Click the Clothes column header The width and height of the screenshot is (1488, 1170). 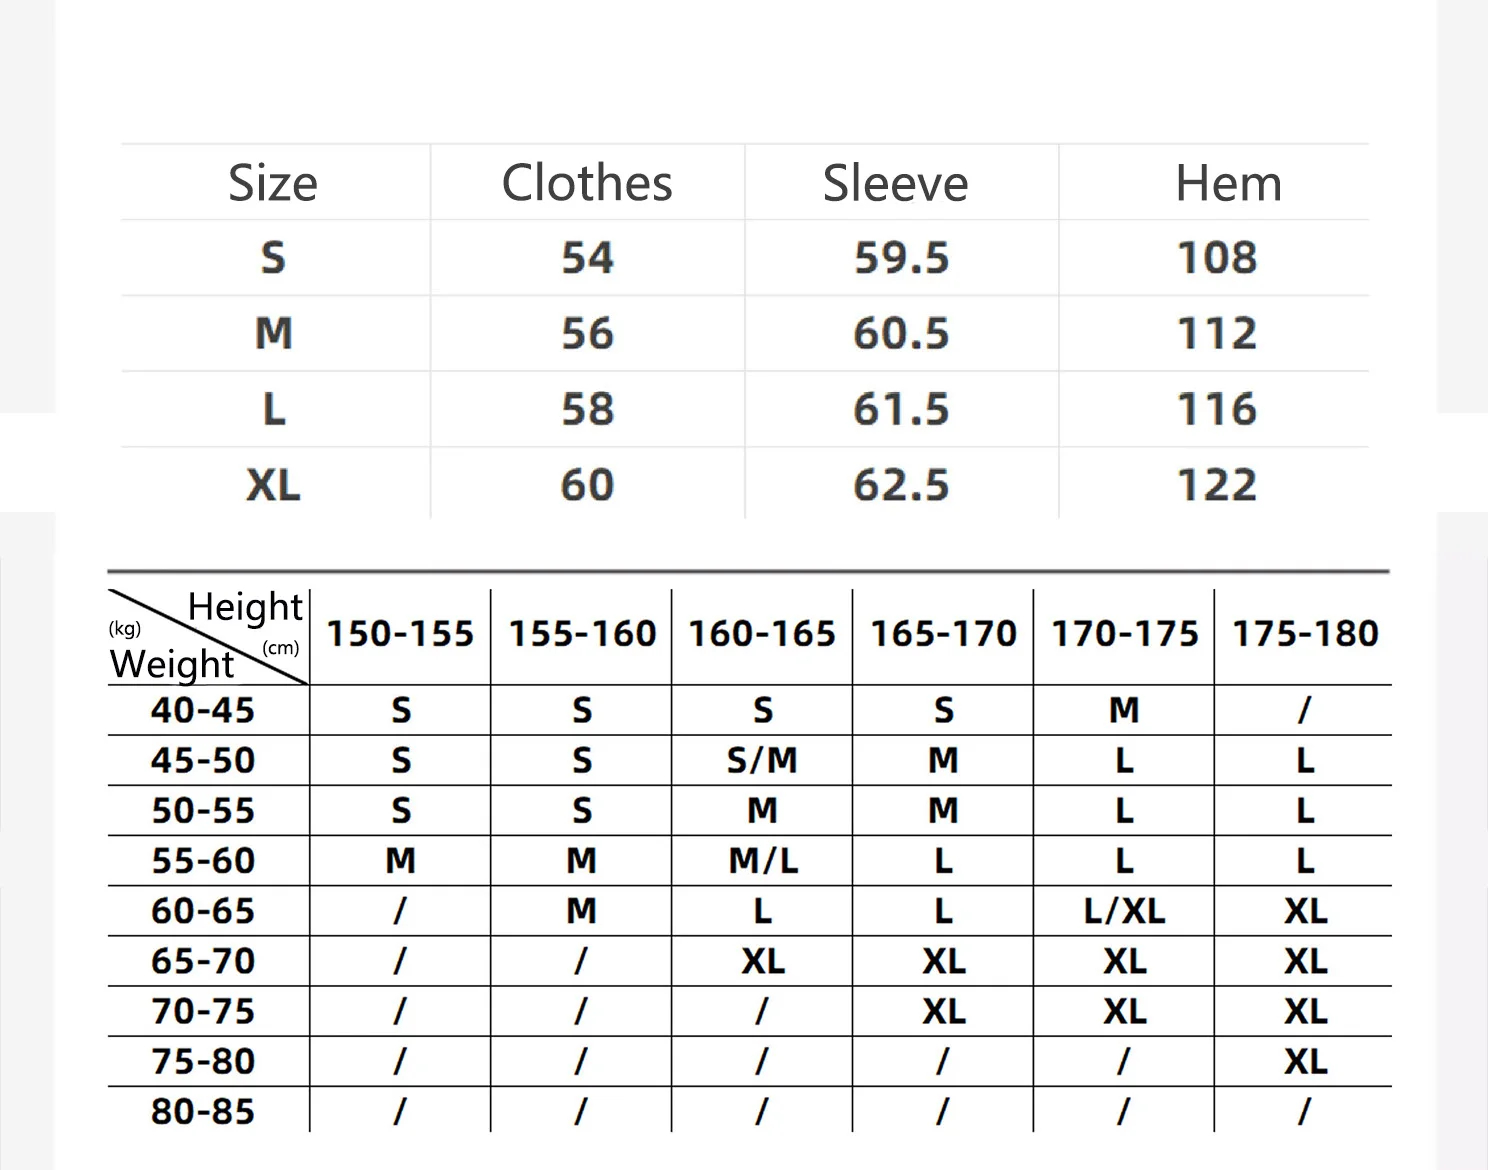click(587, 183)
